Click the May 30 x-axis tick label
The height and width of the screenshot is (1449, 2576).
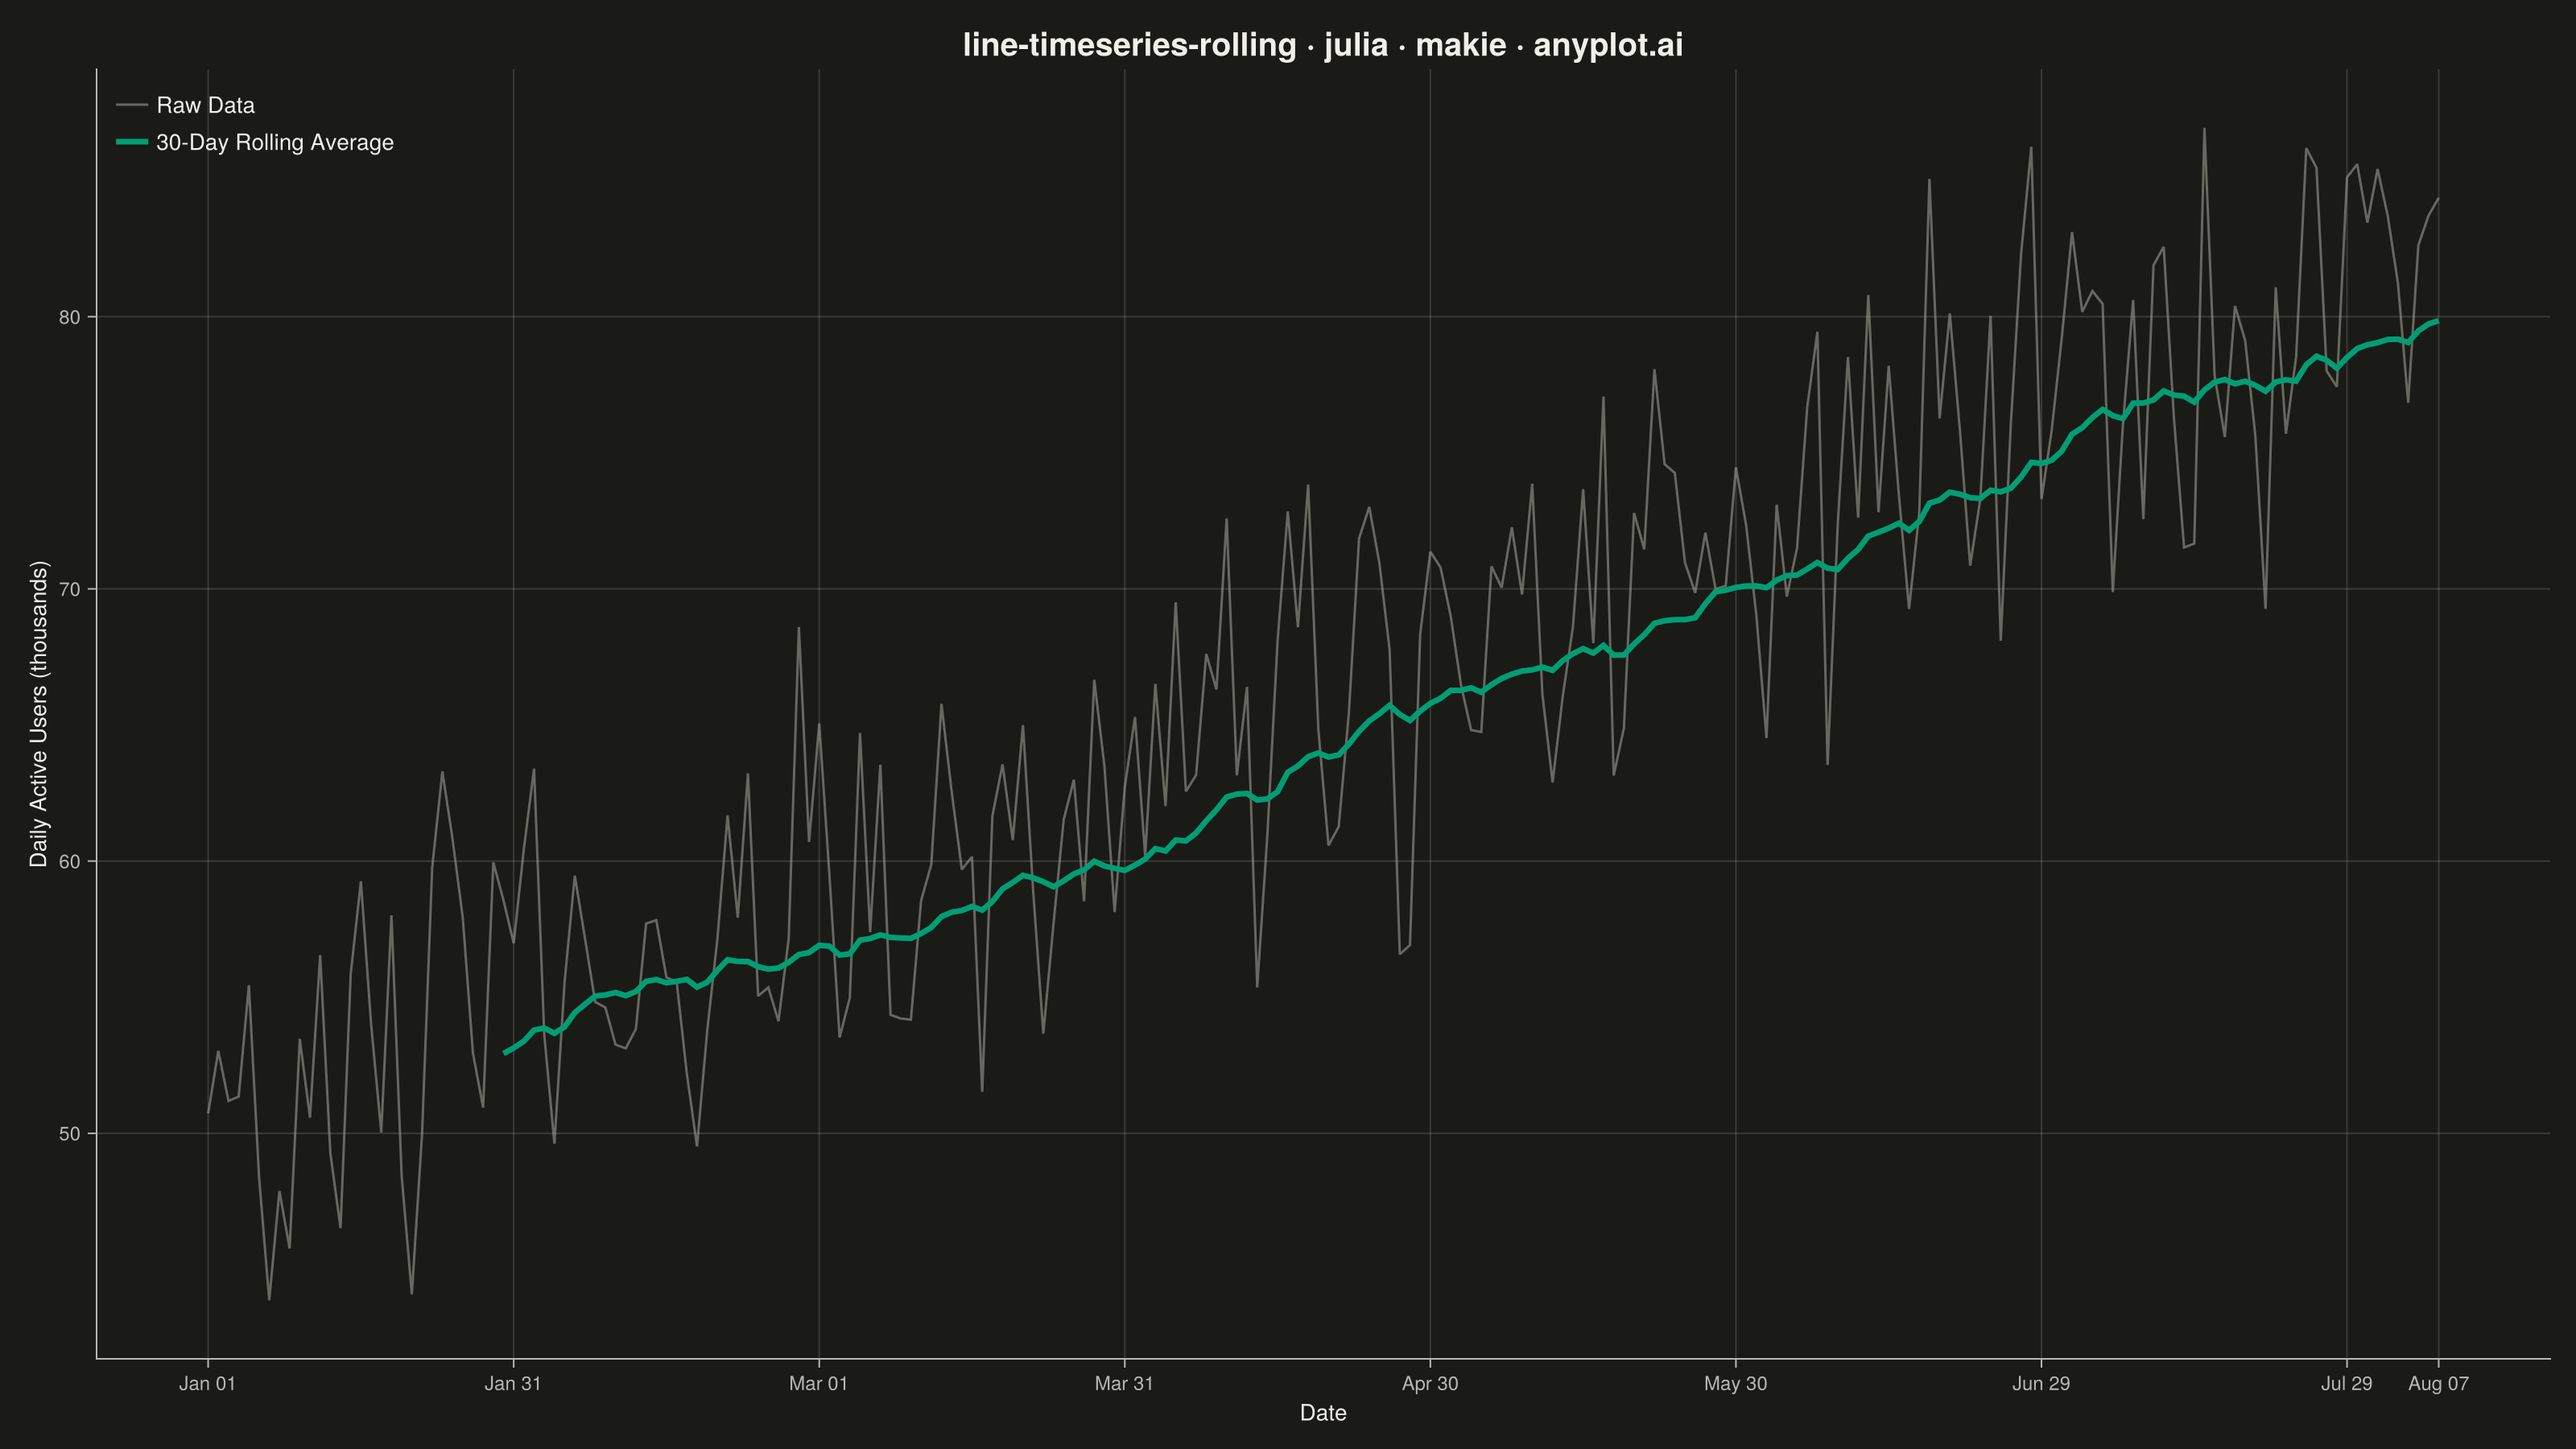click(x=1735, y=1383)
